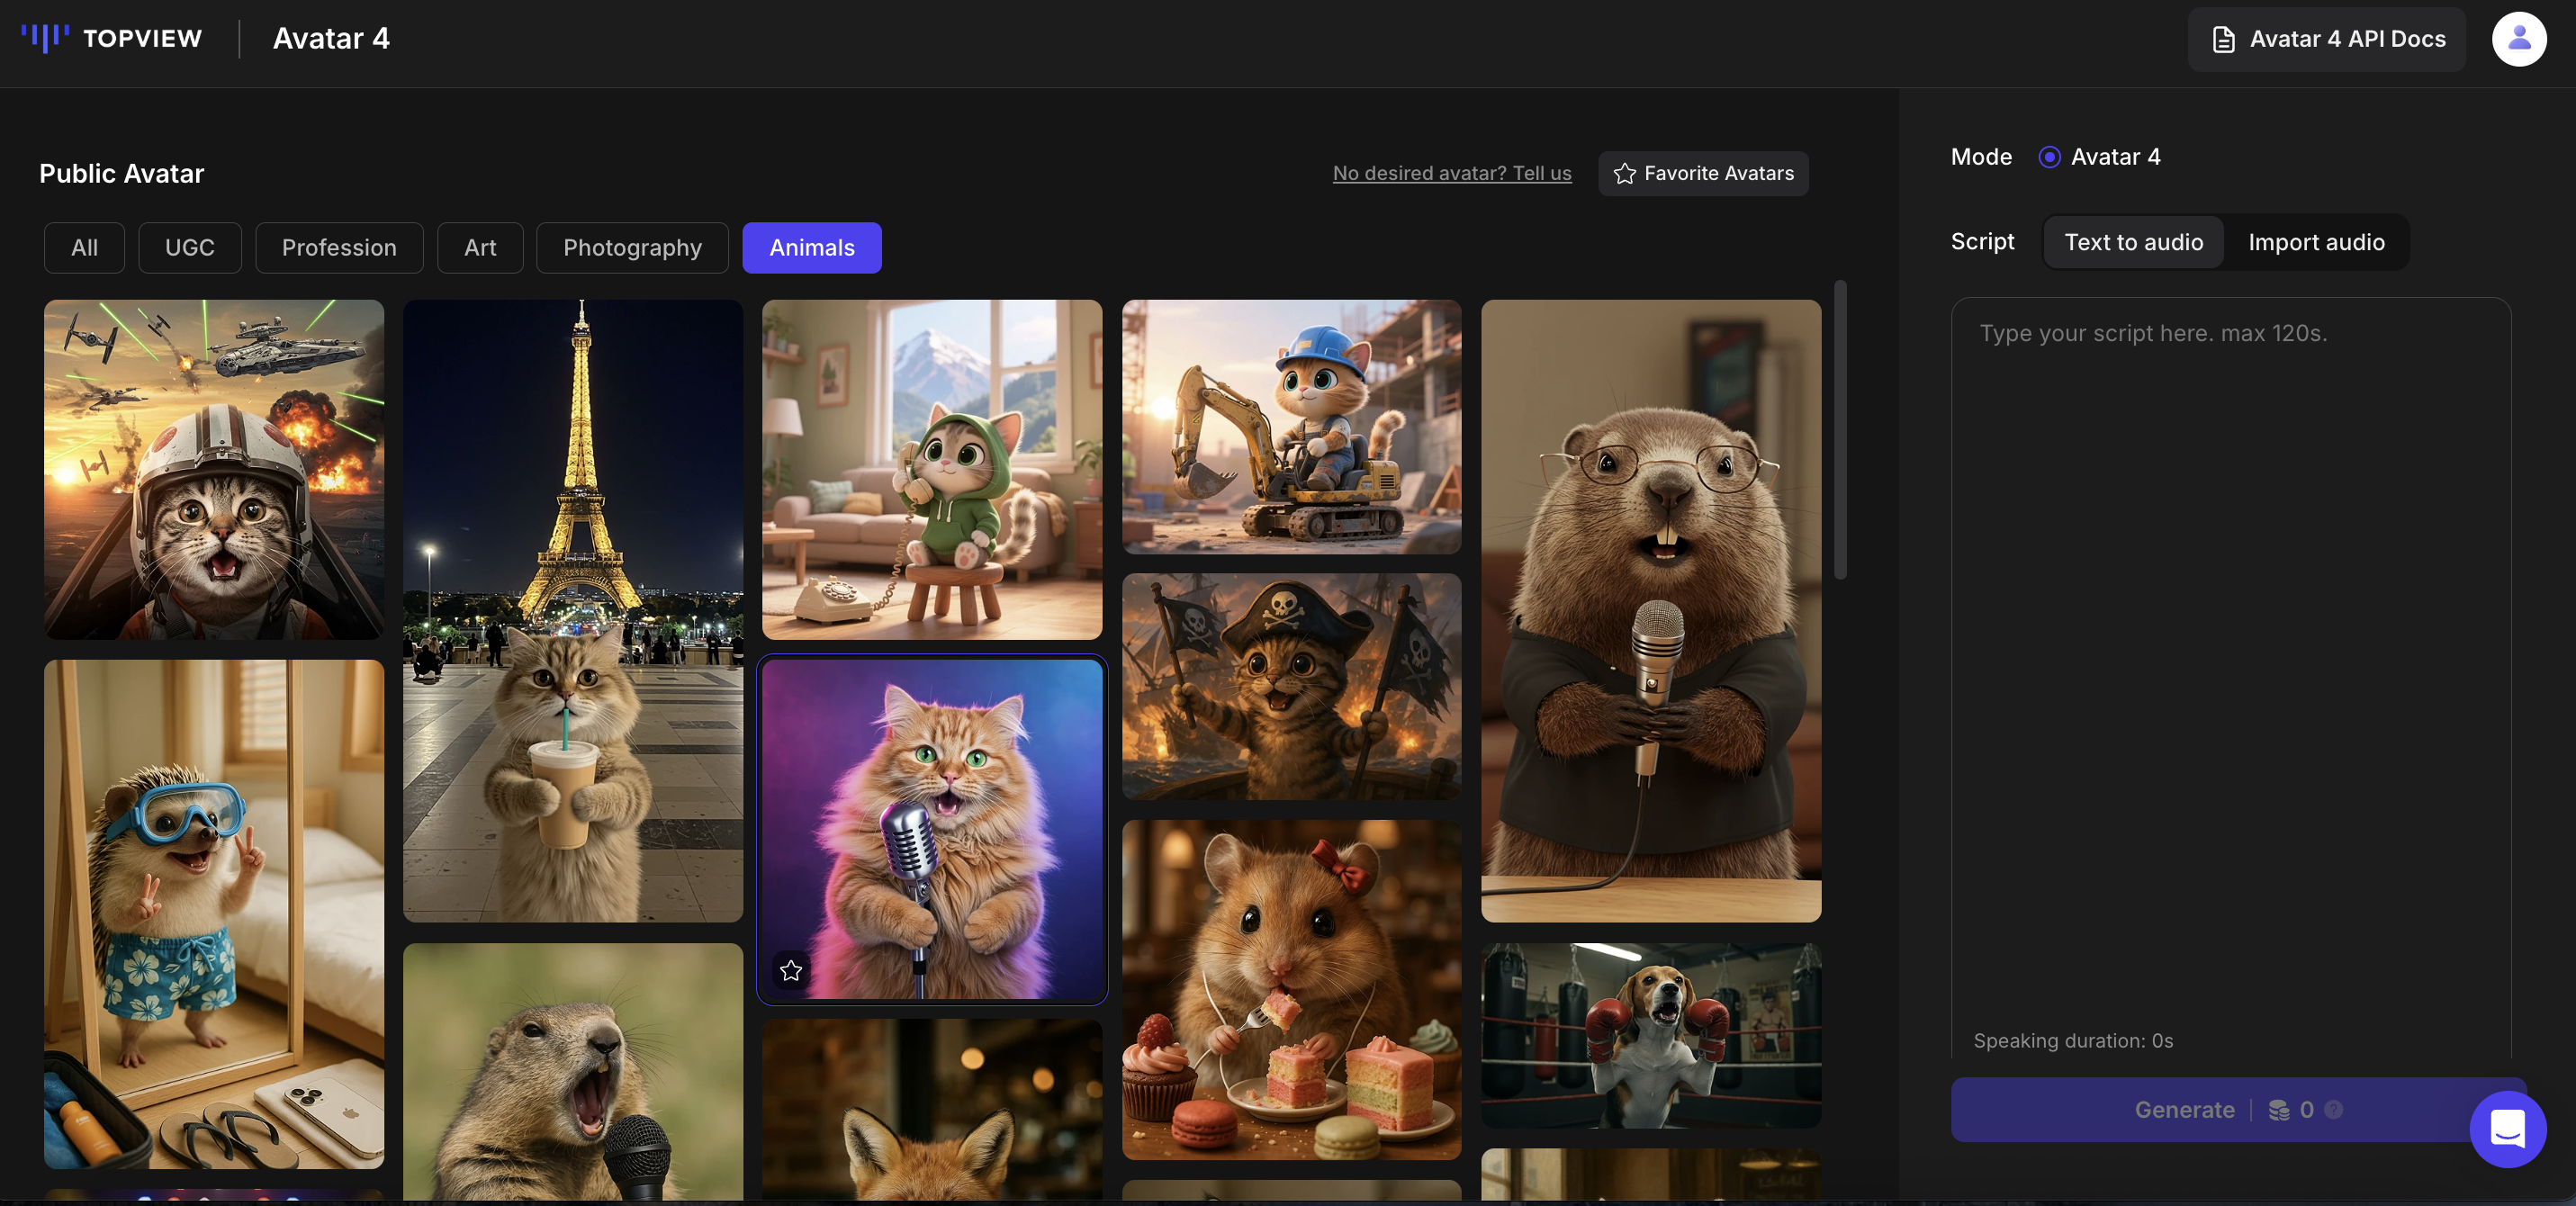Choose the beaver with microphone avatar
The height and width of the screenshot is (1206, 2576).
[1650, 610]
